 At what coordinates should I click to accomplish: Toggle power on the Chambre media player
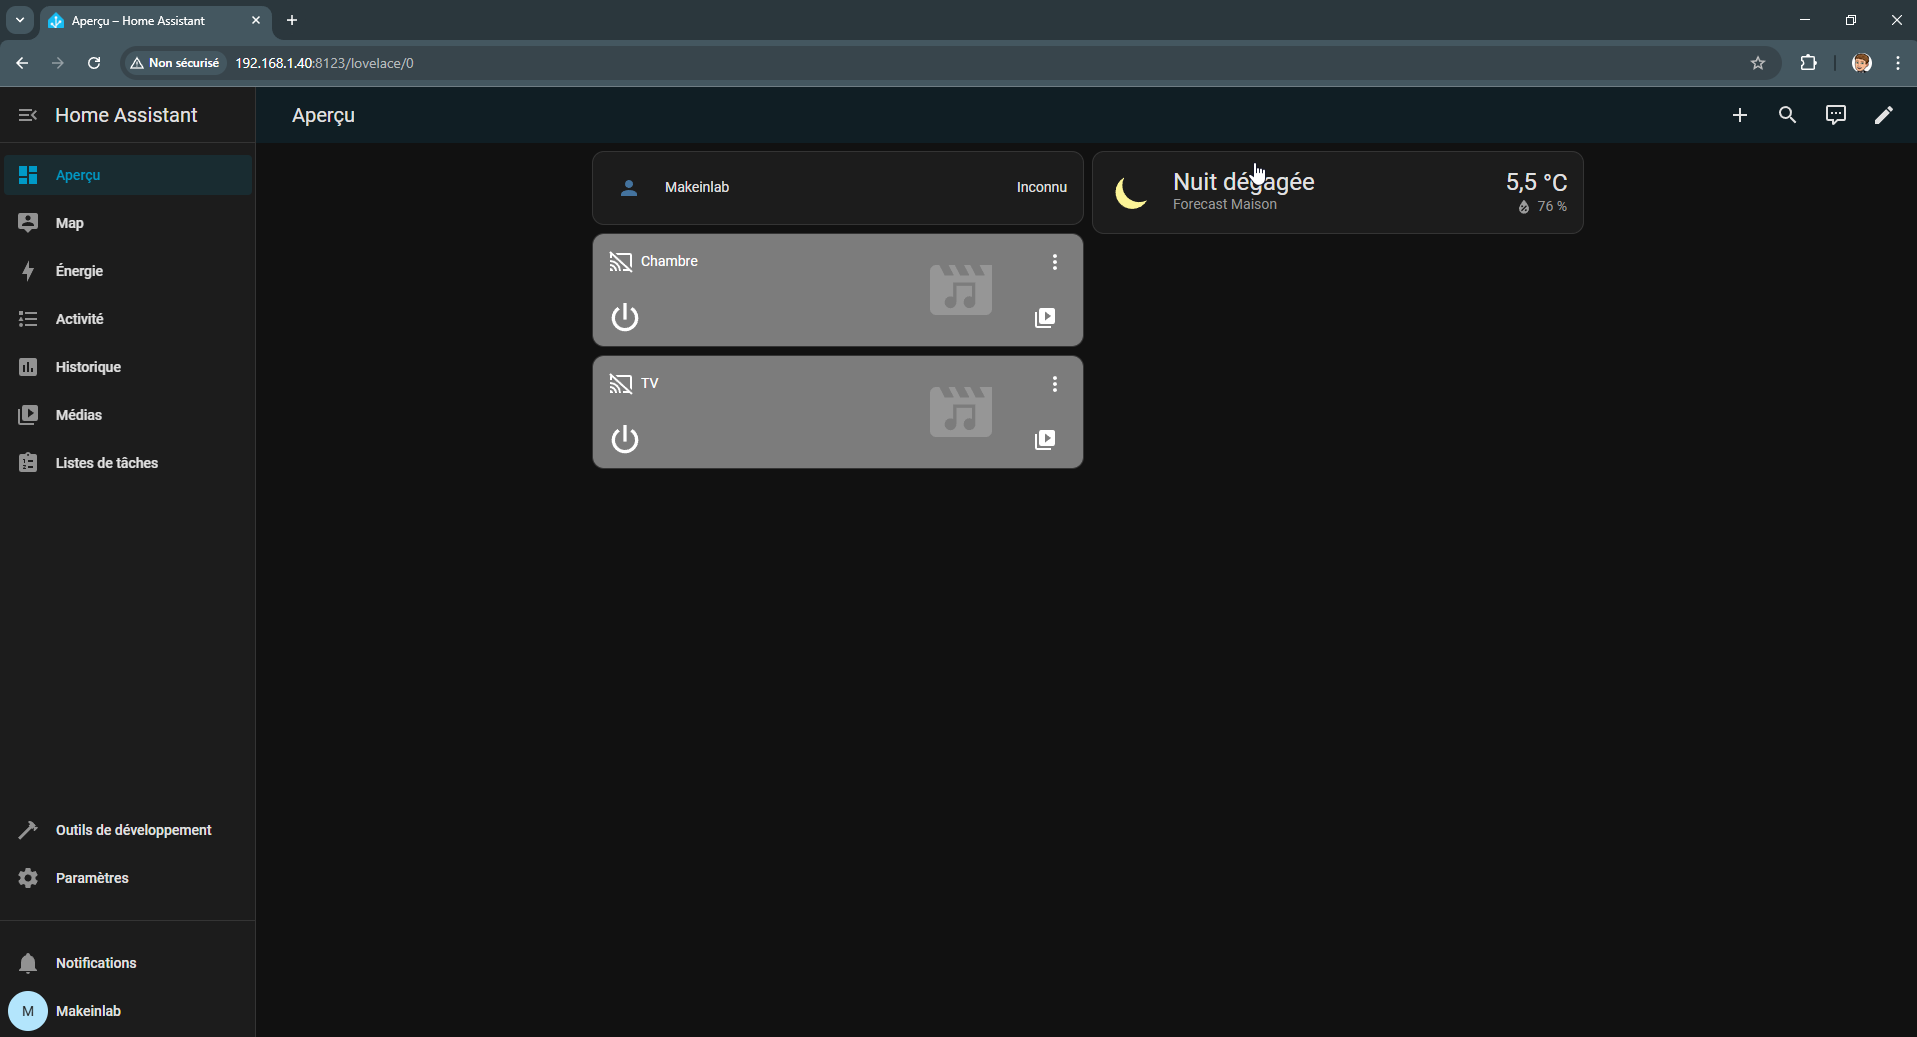click(625, 318)
